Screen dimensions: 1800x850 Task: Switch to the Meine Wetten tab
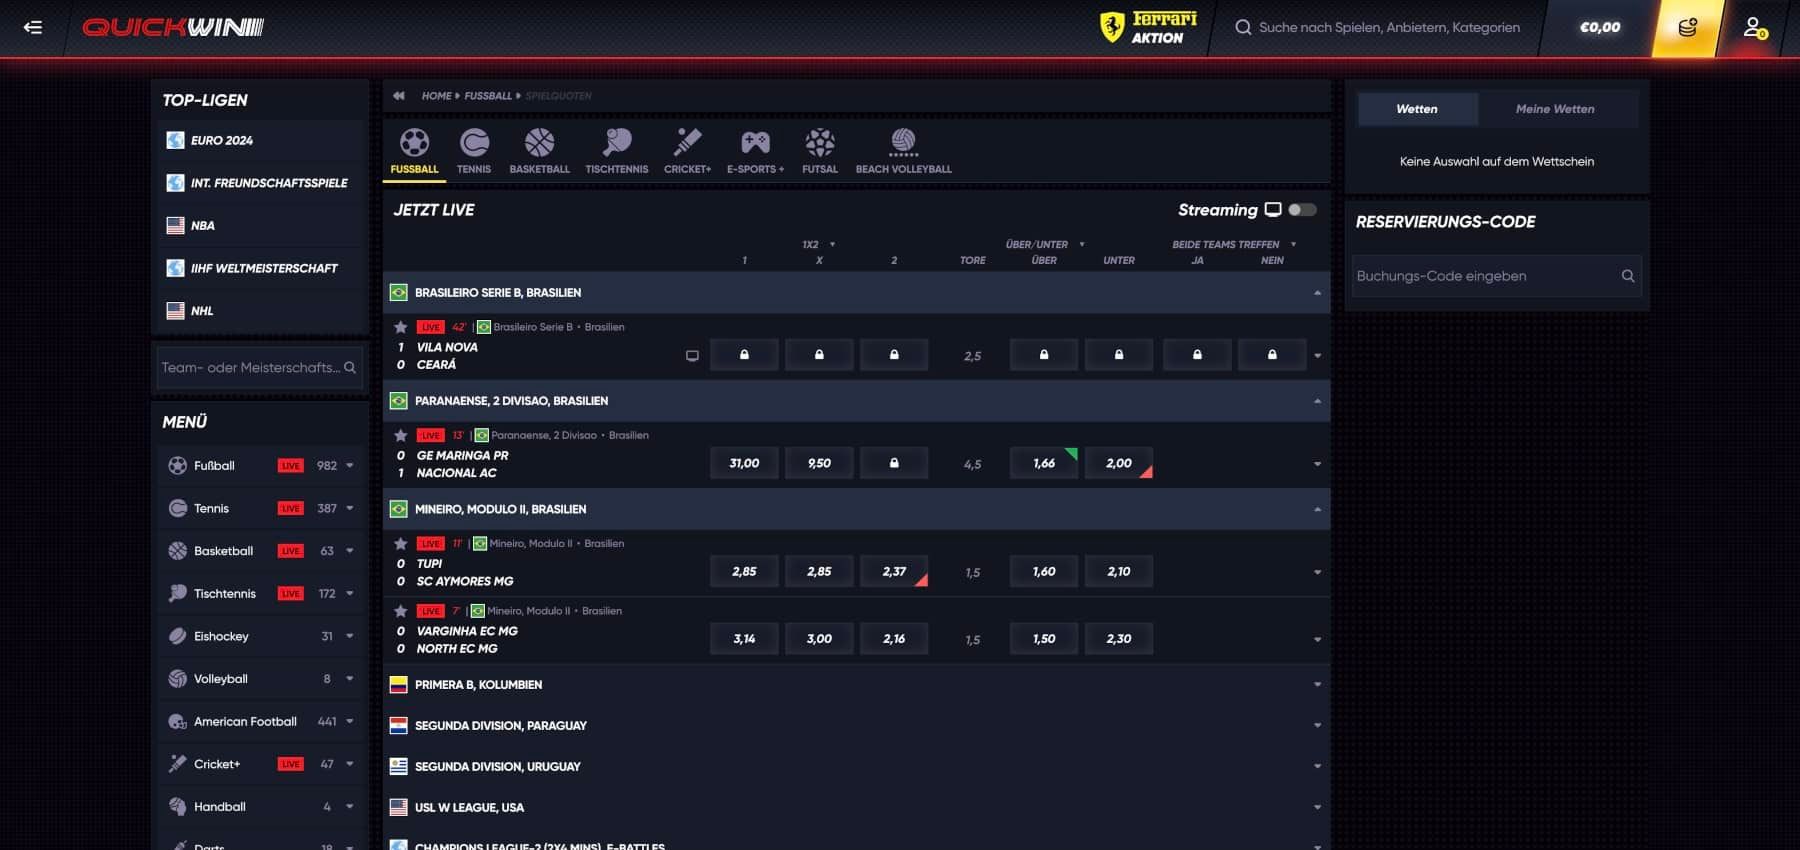click(1554, 109)
